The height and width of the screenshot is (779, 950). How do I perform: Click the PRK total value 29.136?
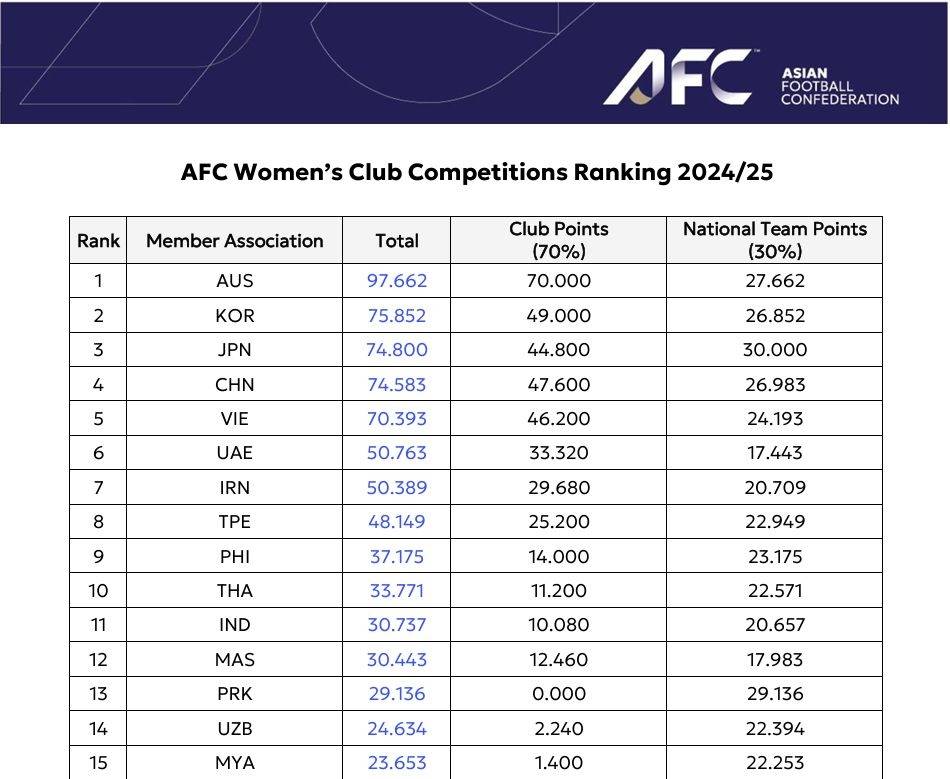(397, 694)
